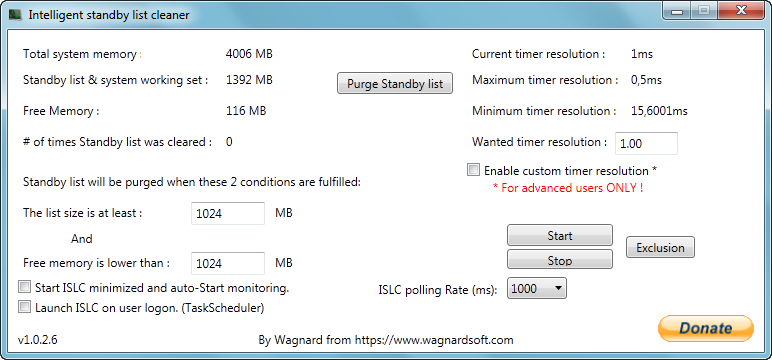Start the standby list monitoring
The image size is (772, 360).
(x=560, y=235)
